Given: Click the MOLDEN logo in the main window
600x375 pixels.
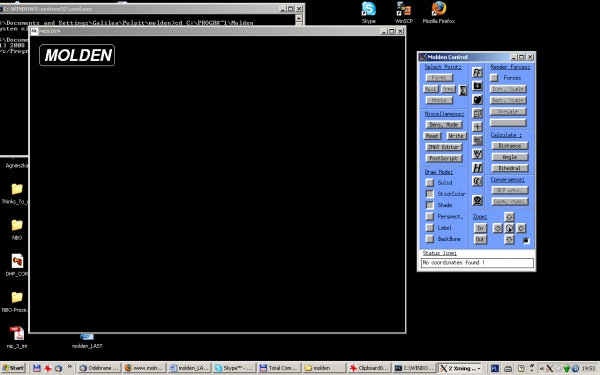Looking at the screenshot, I should [77, 55].
